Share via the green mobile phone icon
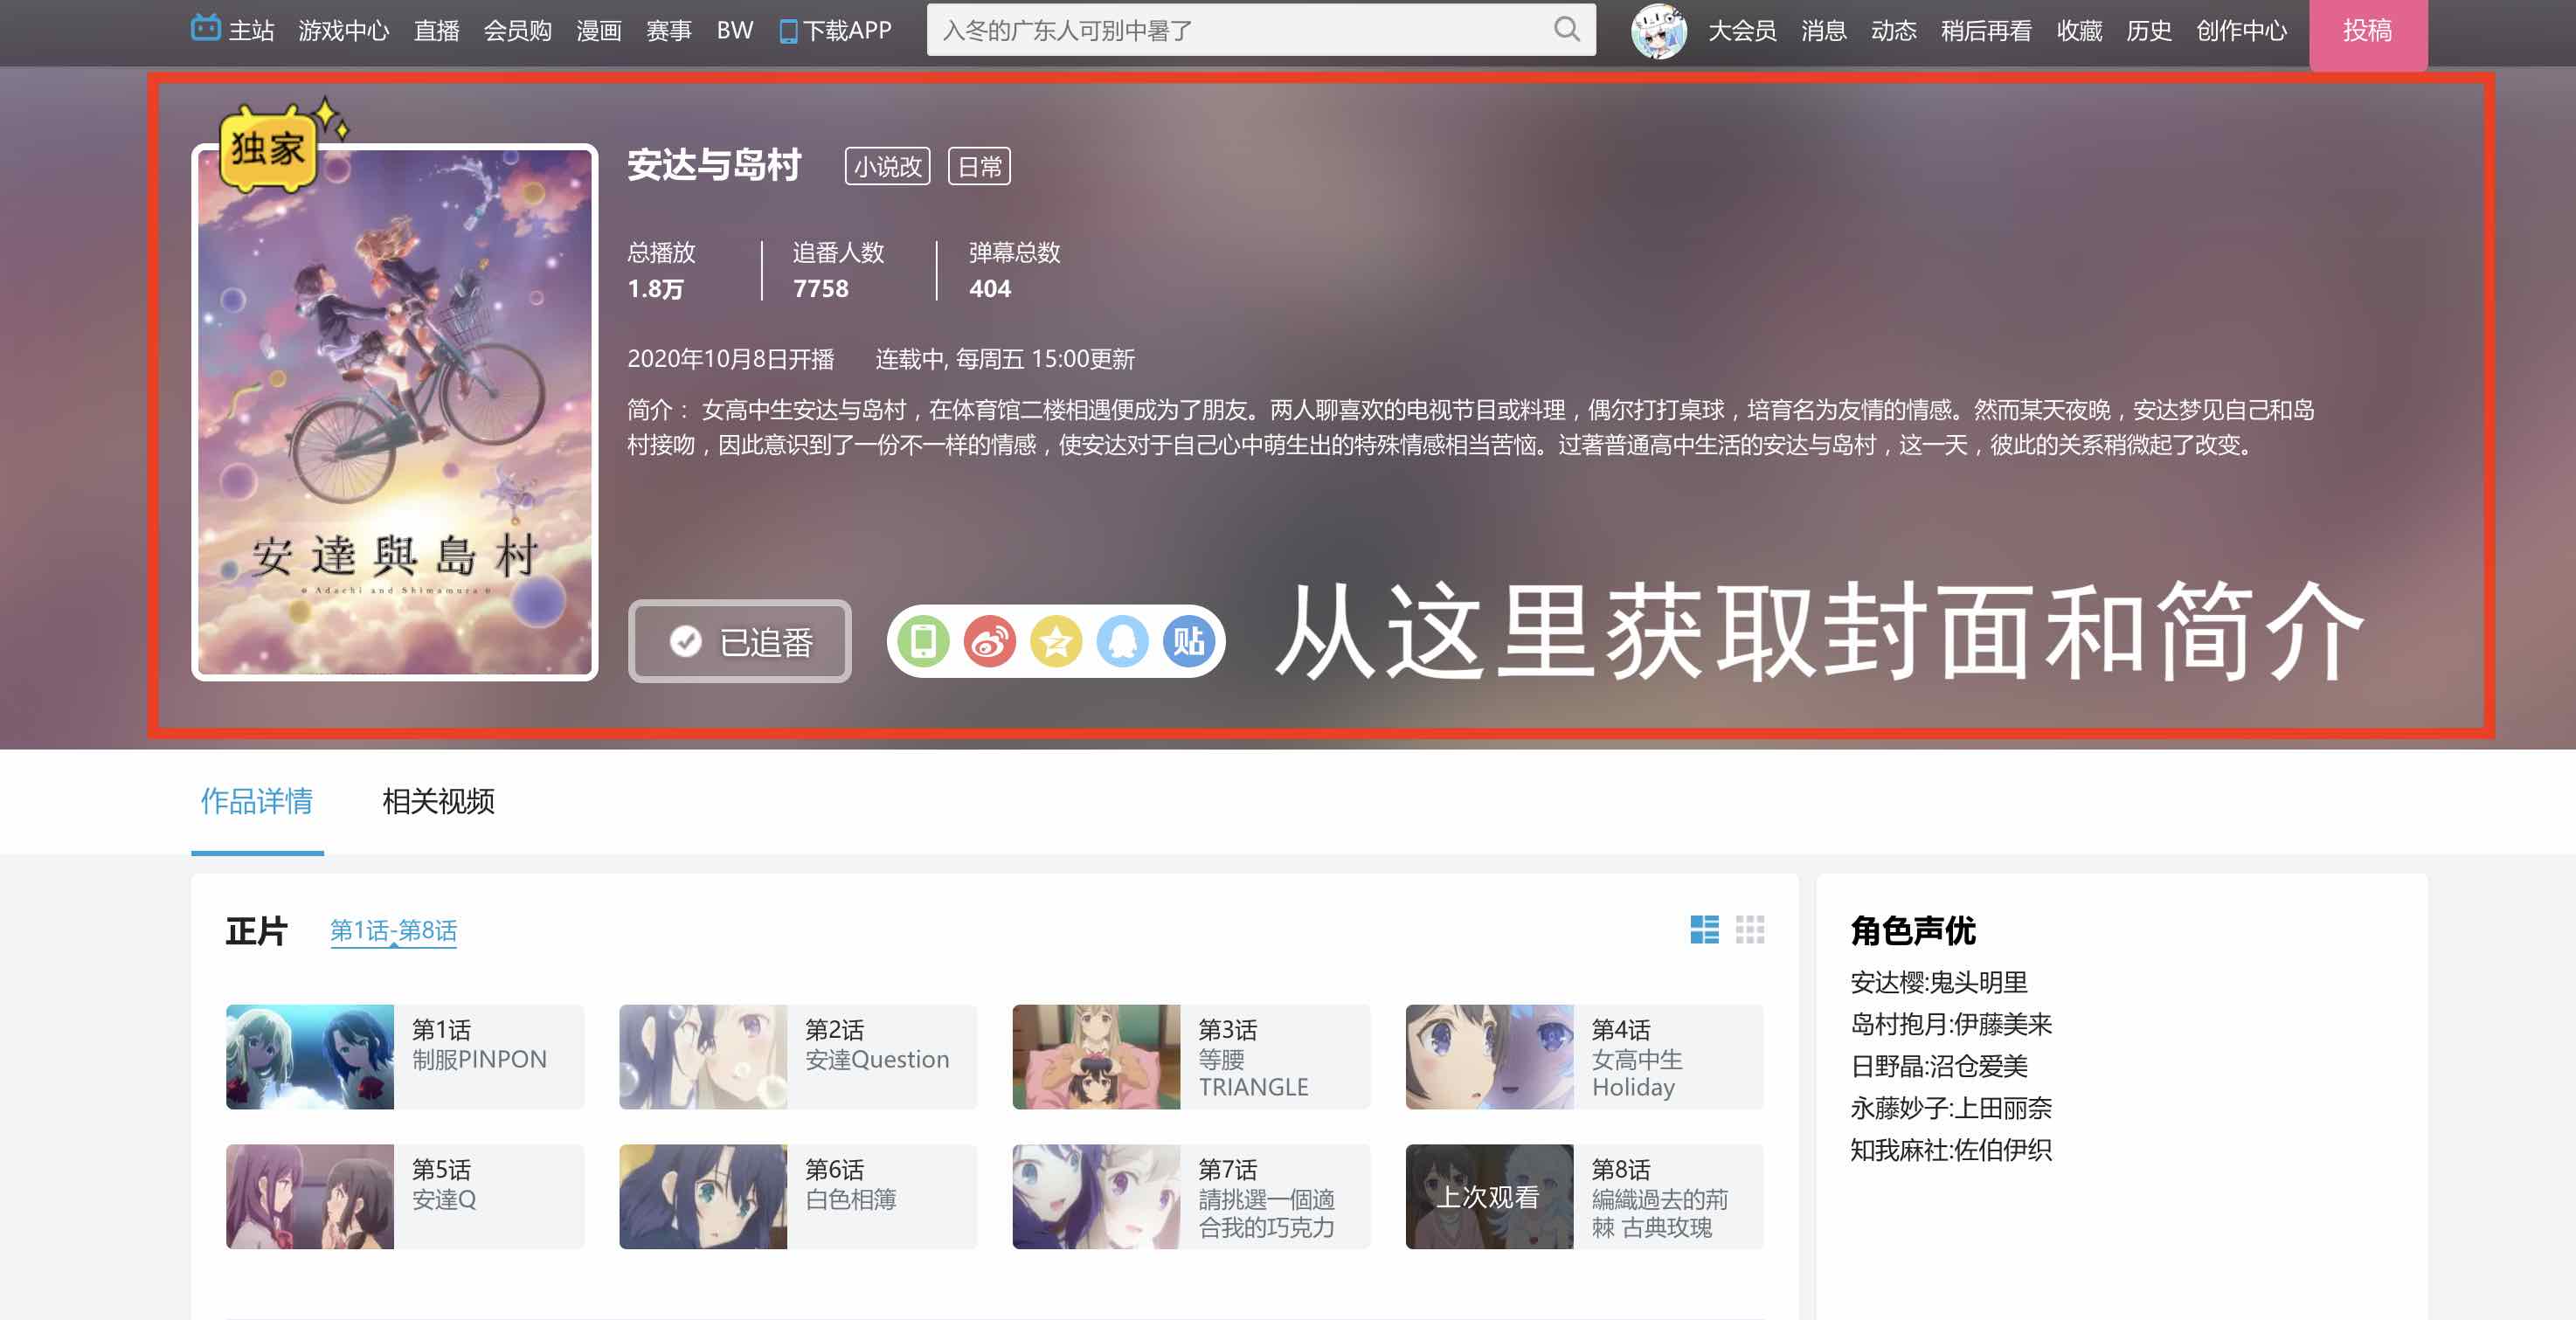This screenshot has height=1320, width=2576. pos(923,641)
